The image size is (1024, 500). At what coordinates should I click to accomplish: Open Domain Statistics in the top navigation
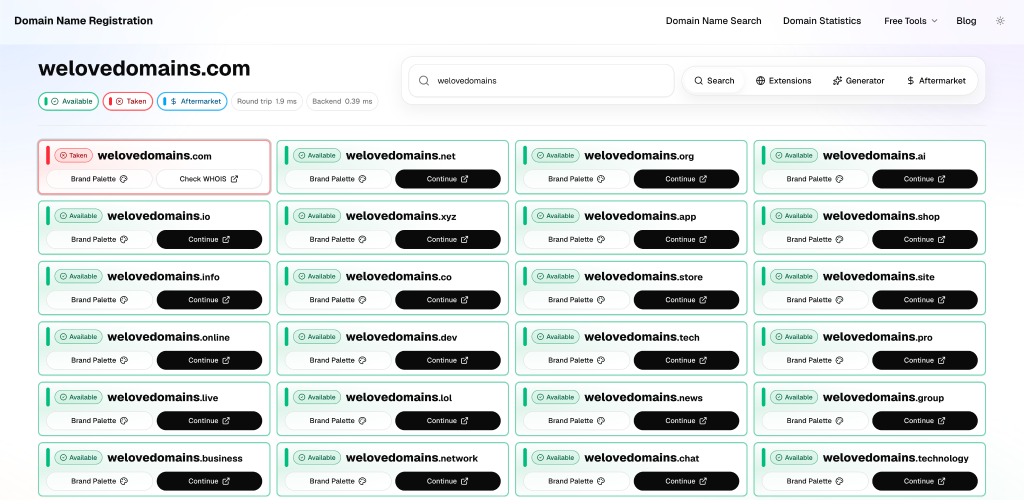click(x=822, y=21)
